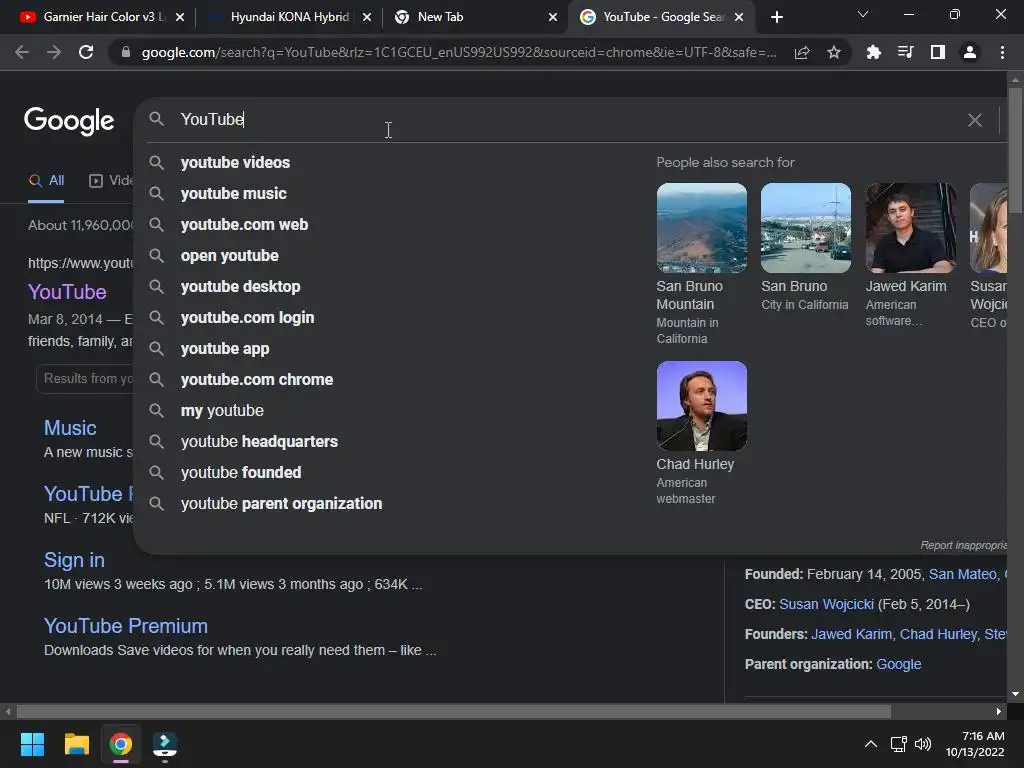Bookmark this page with the star icon
1024x768 pixels.
click(834, 52)
